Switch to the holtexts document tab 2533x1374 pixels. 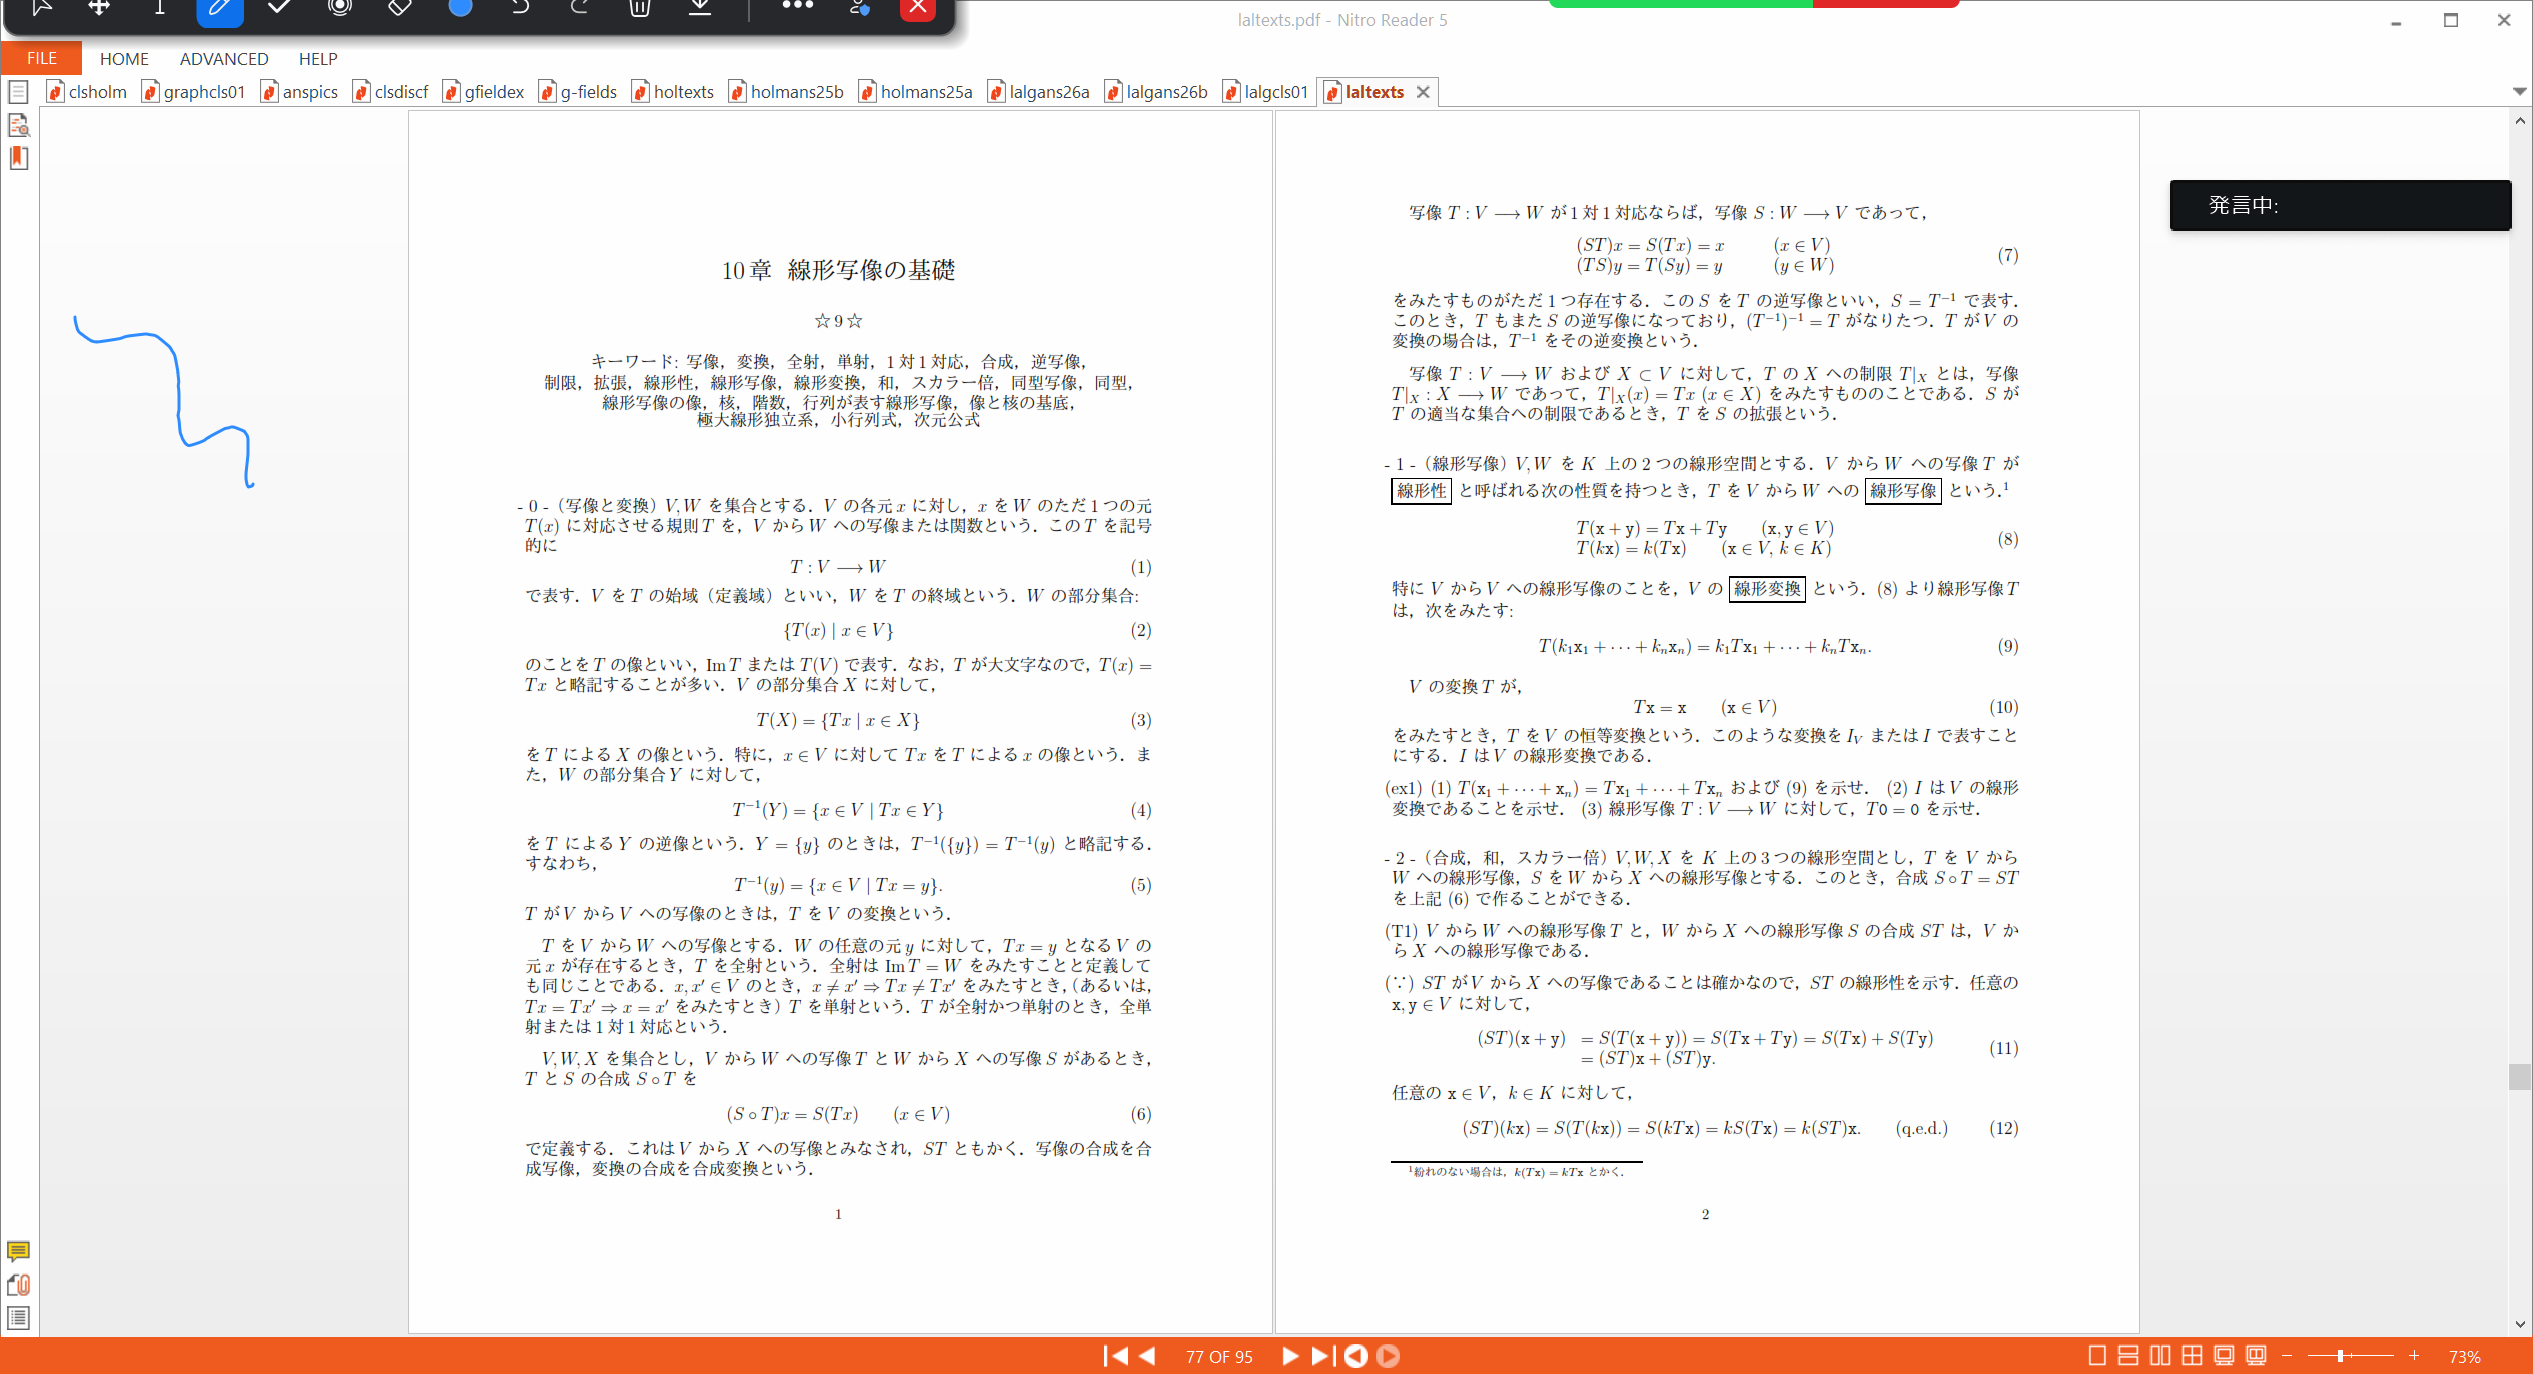click(x=673, y=92)
